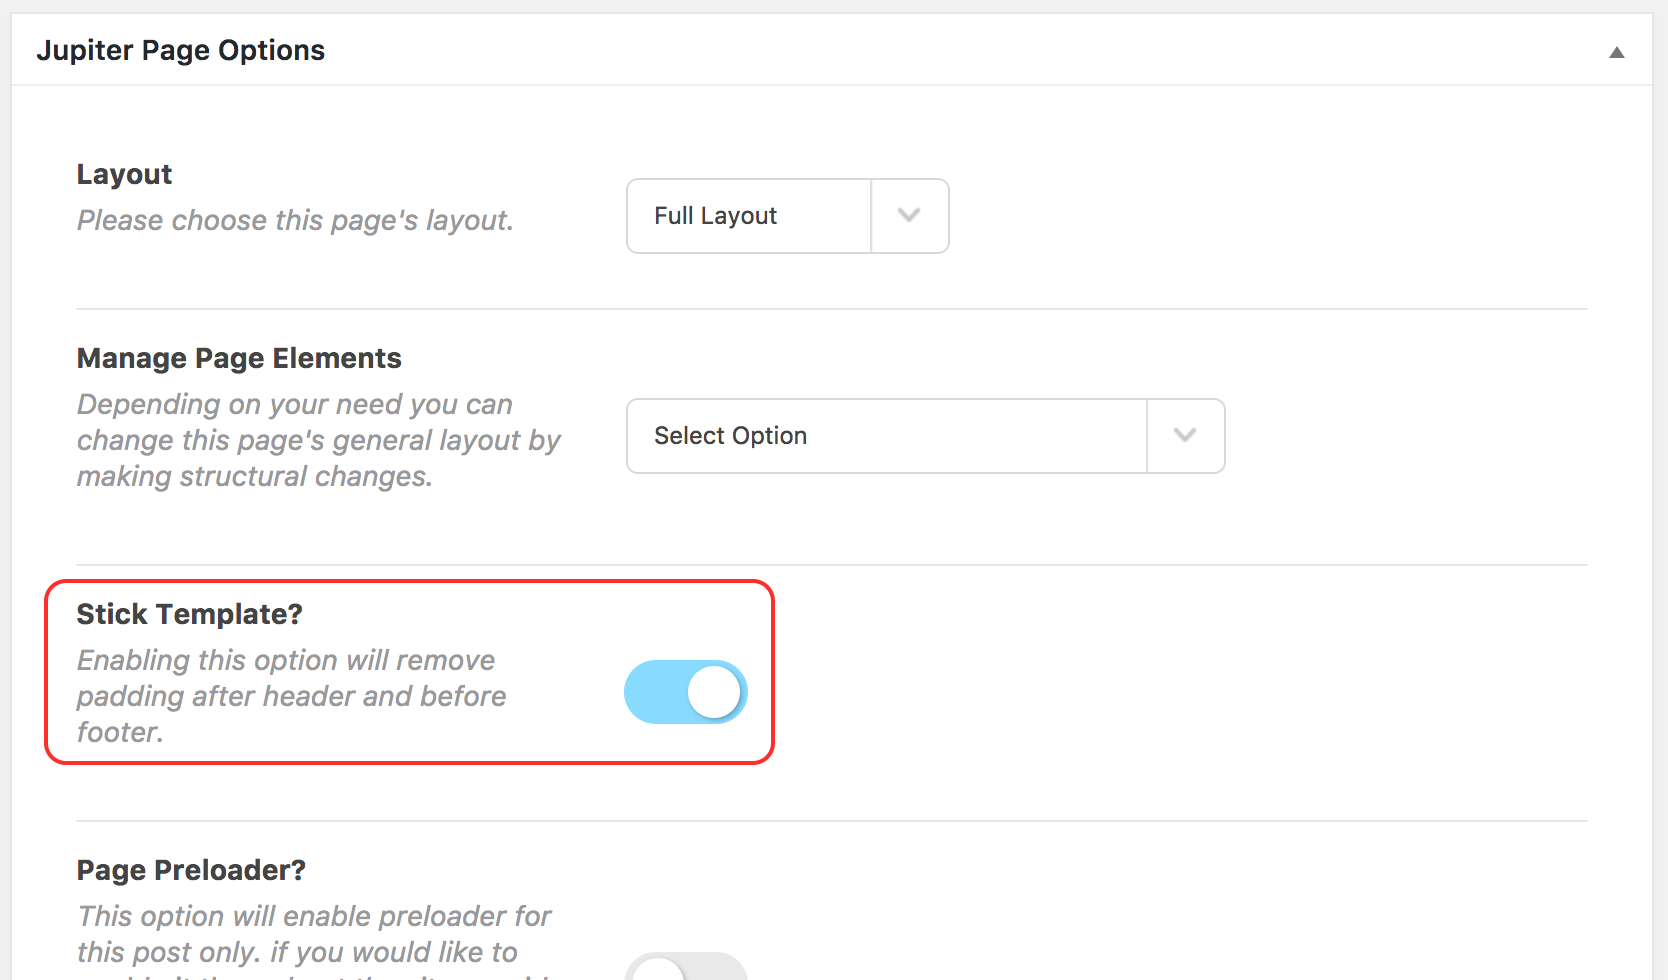Collapse the Jupiter Page Options panel triangle
Viewport: 1668px width, 980px height.
(x=1616, y=52)
